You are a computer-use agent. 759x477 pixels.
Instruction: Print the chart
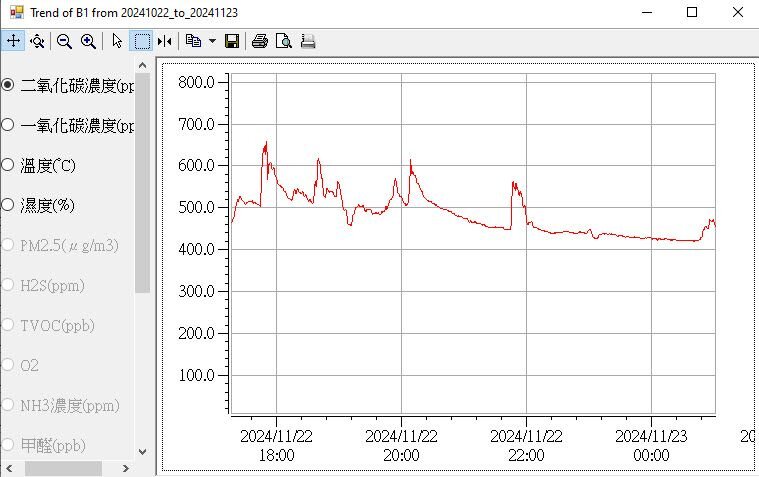[x=260, y=41]
